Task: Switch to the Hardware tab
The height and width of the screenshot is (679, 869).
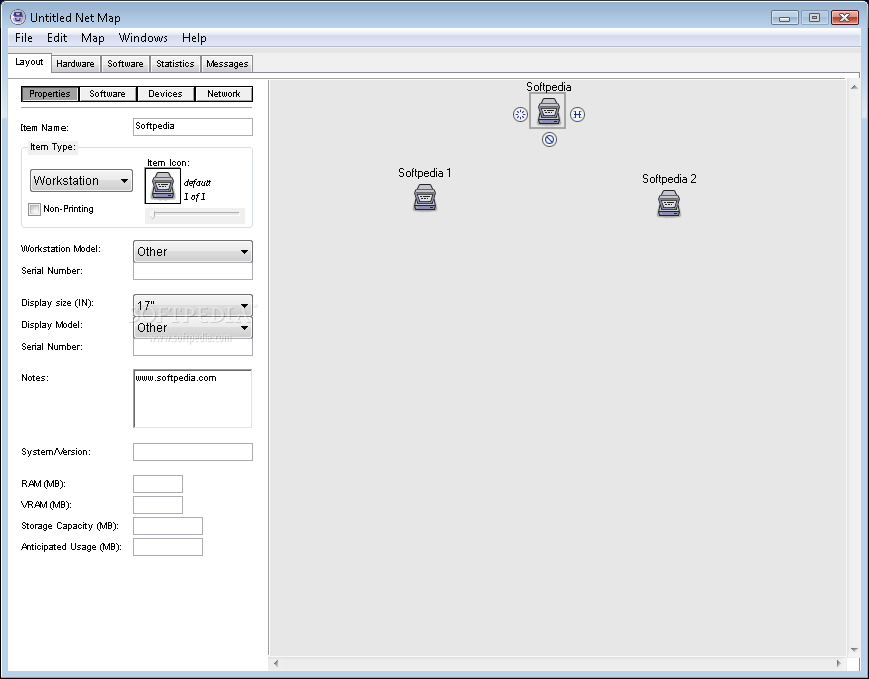Action: 75,64
